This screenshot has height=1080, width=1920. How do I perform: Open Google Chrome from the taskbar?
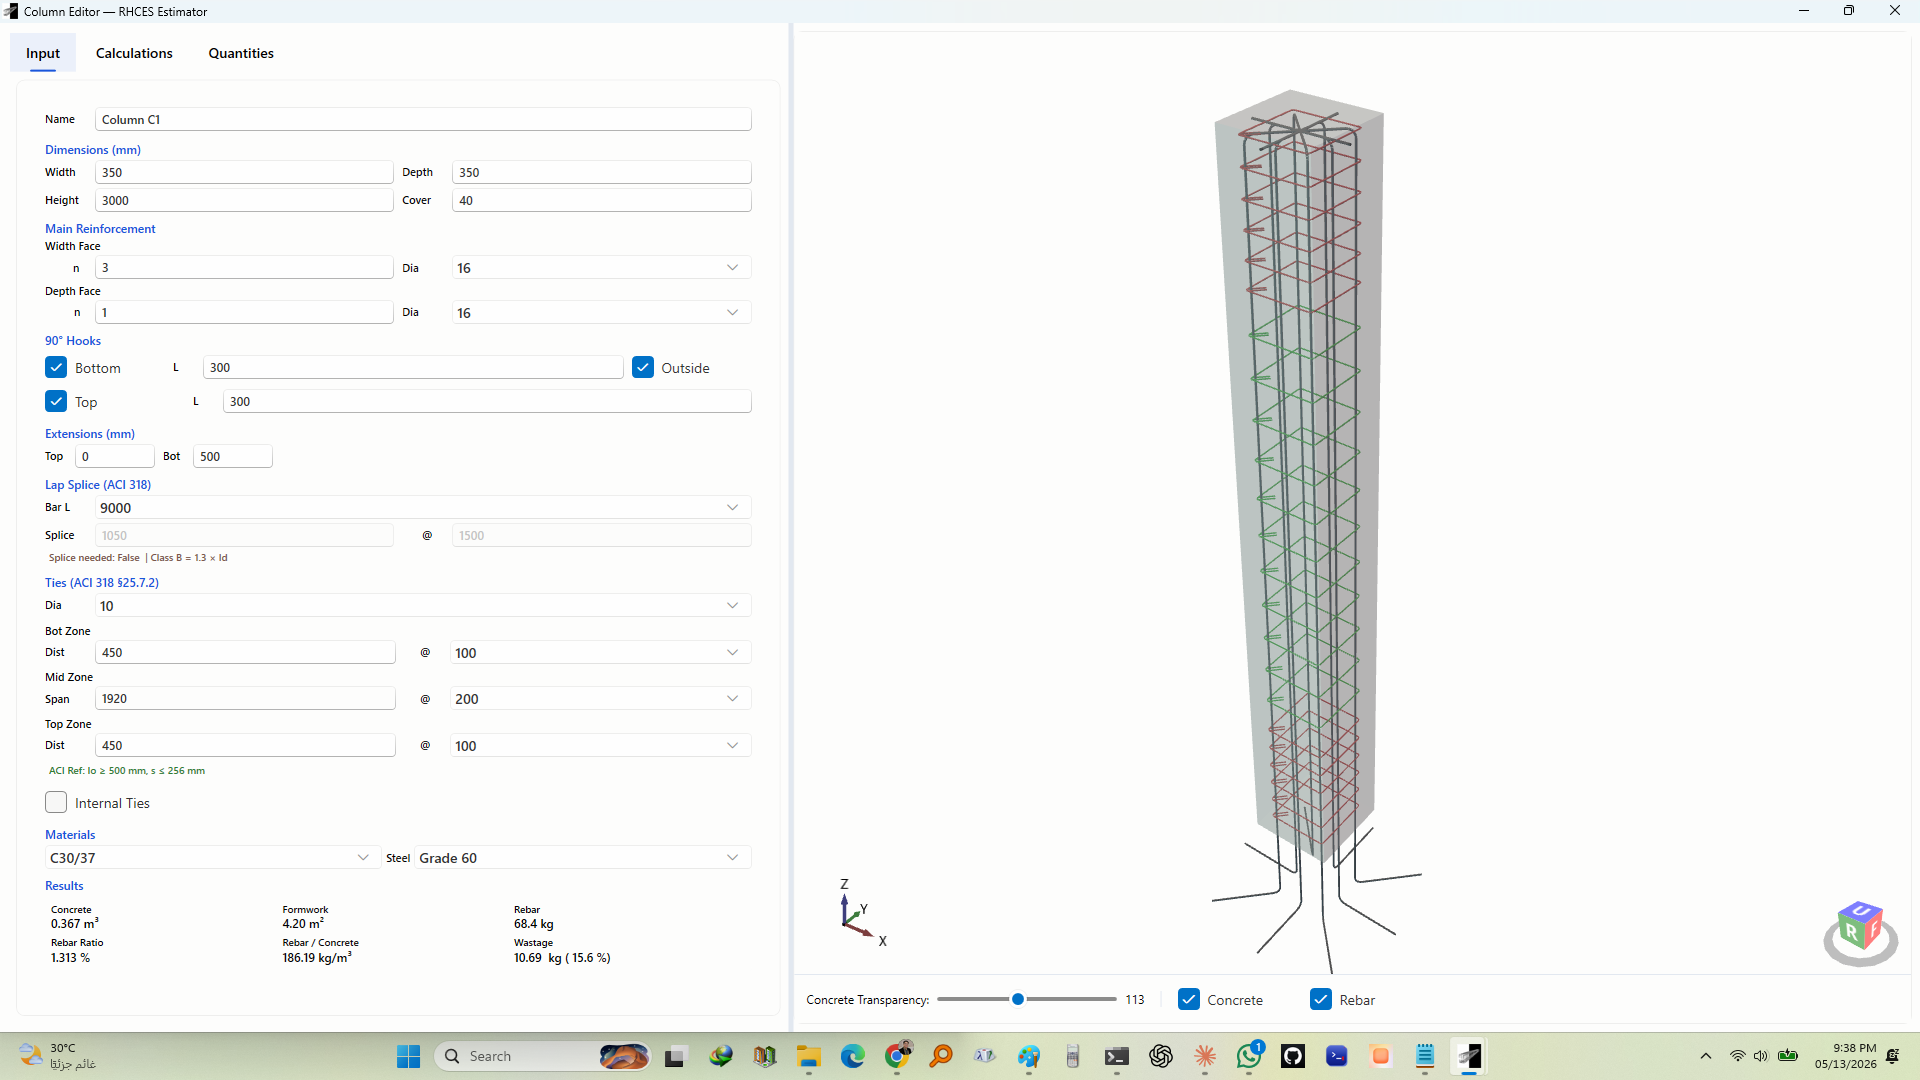pos(897,1056)
